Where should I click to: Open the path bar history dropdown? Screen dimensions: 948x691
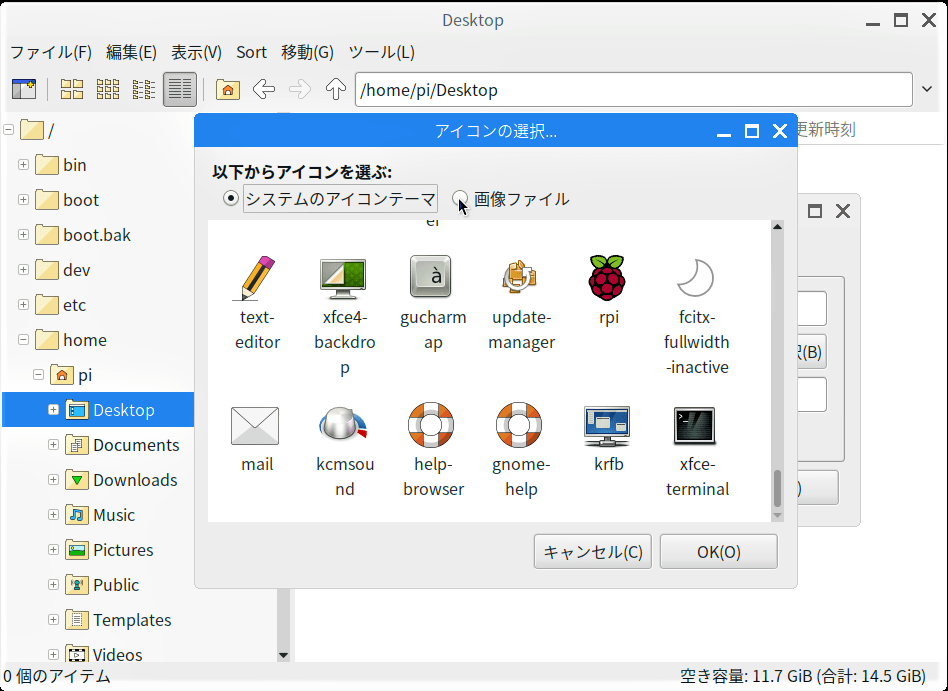927,90
